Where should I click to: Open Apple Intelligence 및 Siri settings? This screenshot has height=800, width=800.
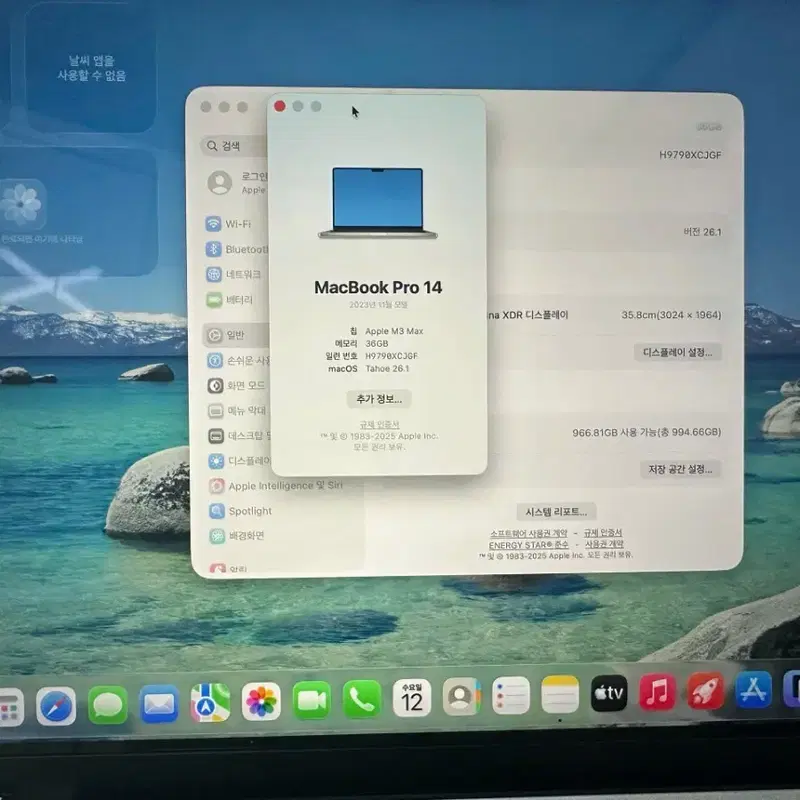276,486
